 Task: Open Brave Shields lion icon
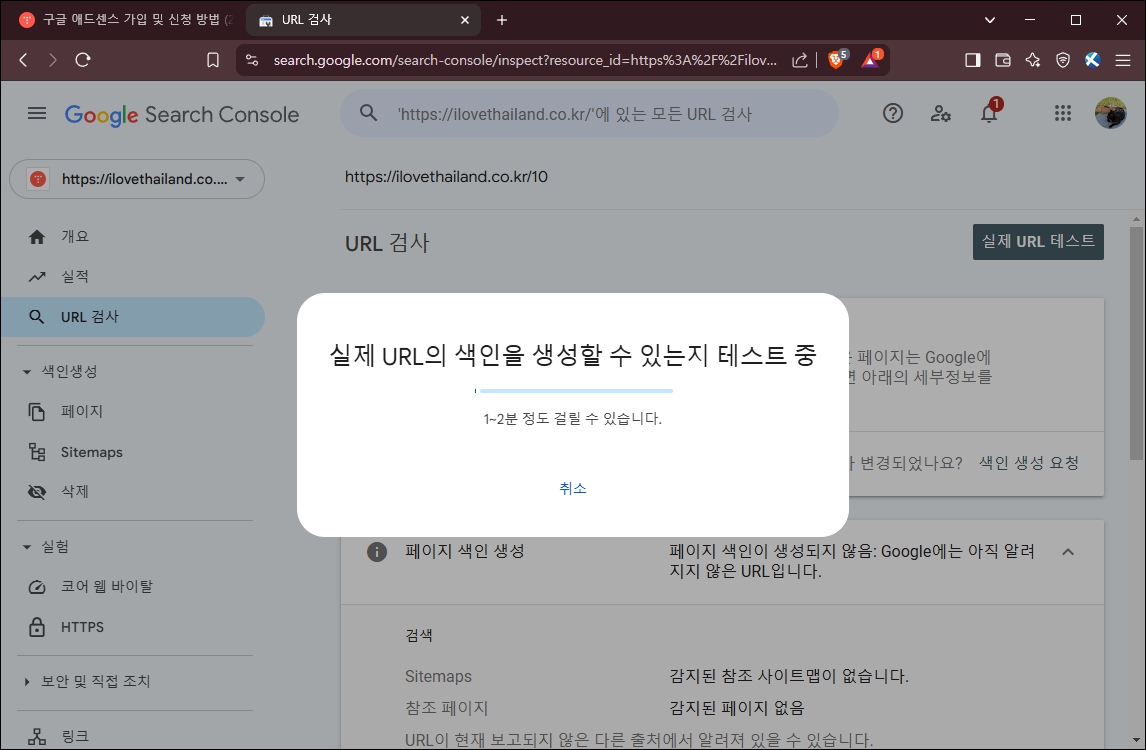coord(837,59)
